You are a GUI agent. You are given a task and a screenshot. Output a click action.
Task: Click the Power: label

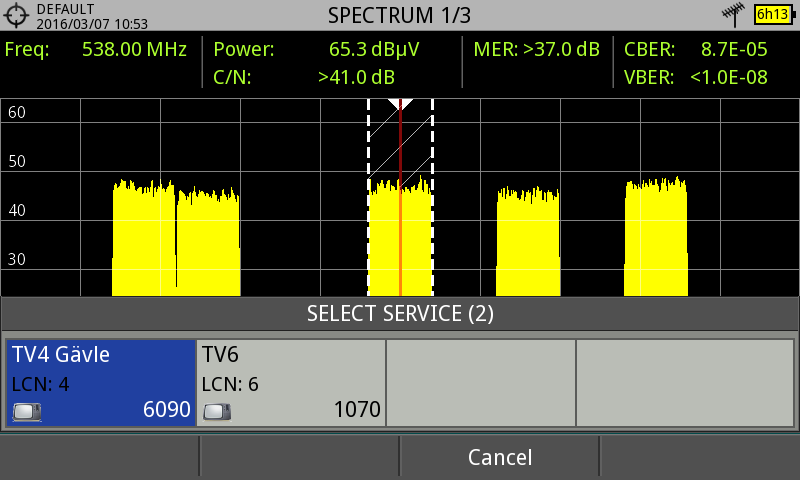[x=244, y=49]
